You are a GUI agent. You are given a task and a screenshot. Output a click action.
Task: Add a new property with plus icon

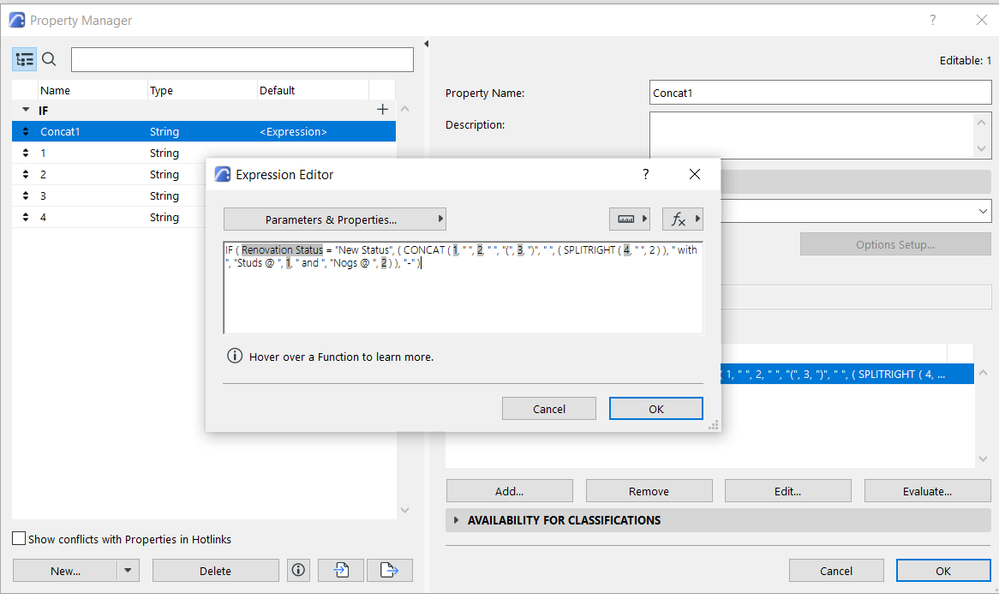pos(382,110)
